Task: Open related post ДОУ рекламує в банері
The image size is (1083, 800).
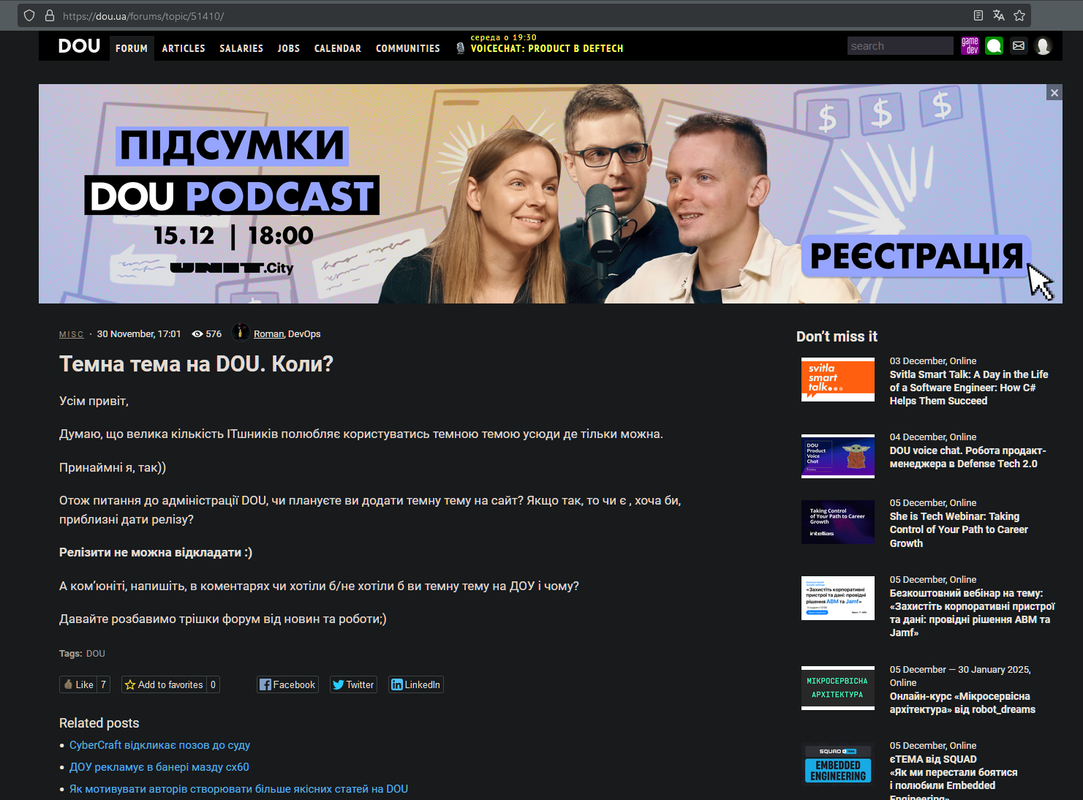Action: coord(159,767)
